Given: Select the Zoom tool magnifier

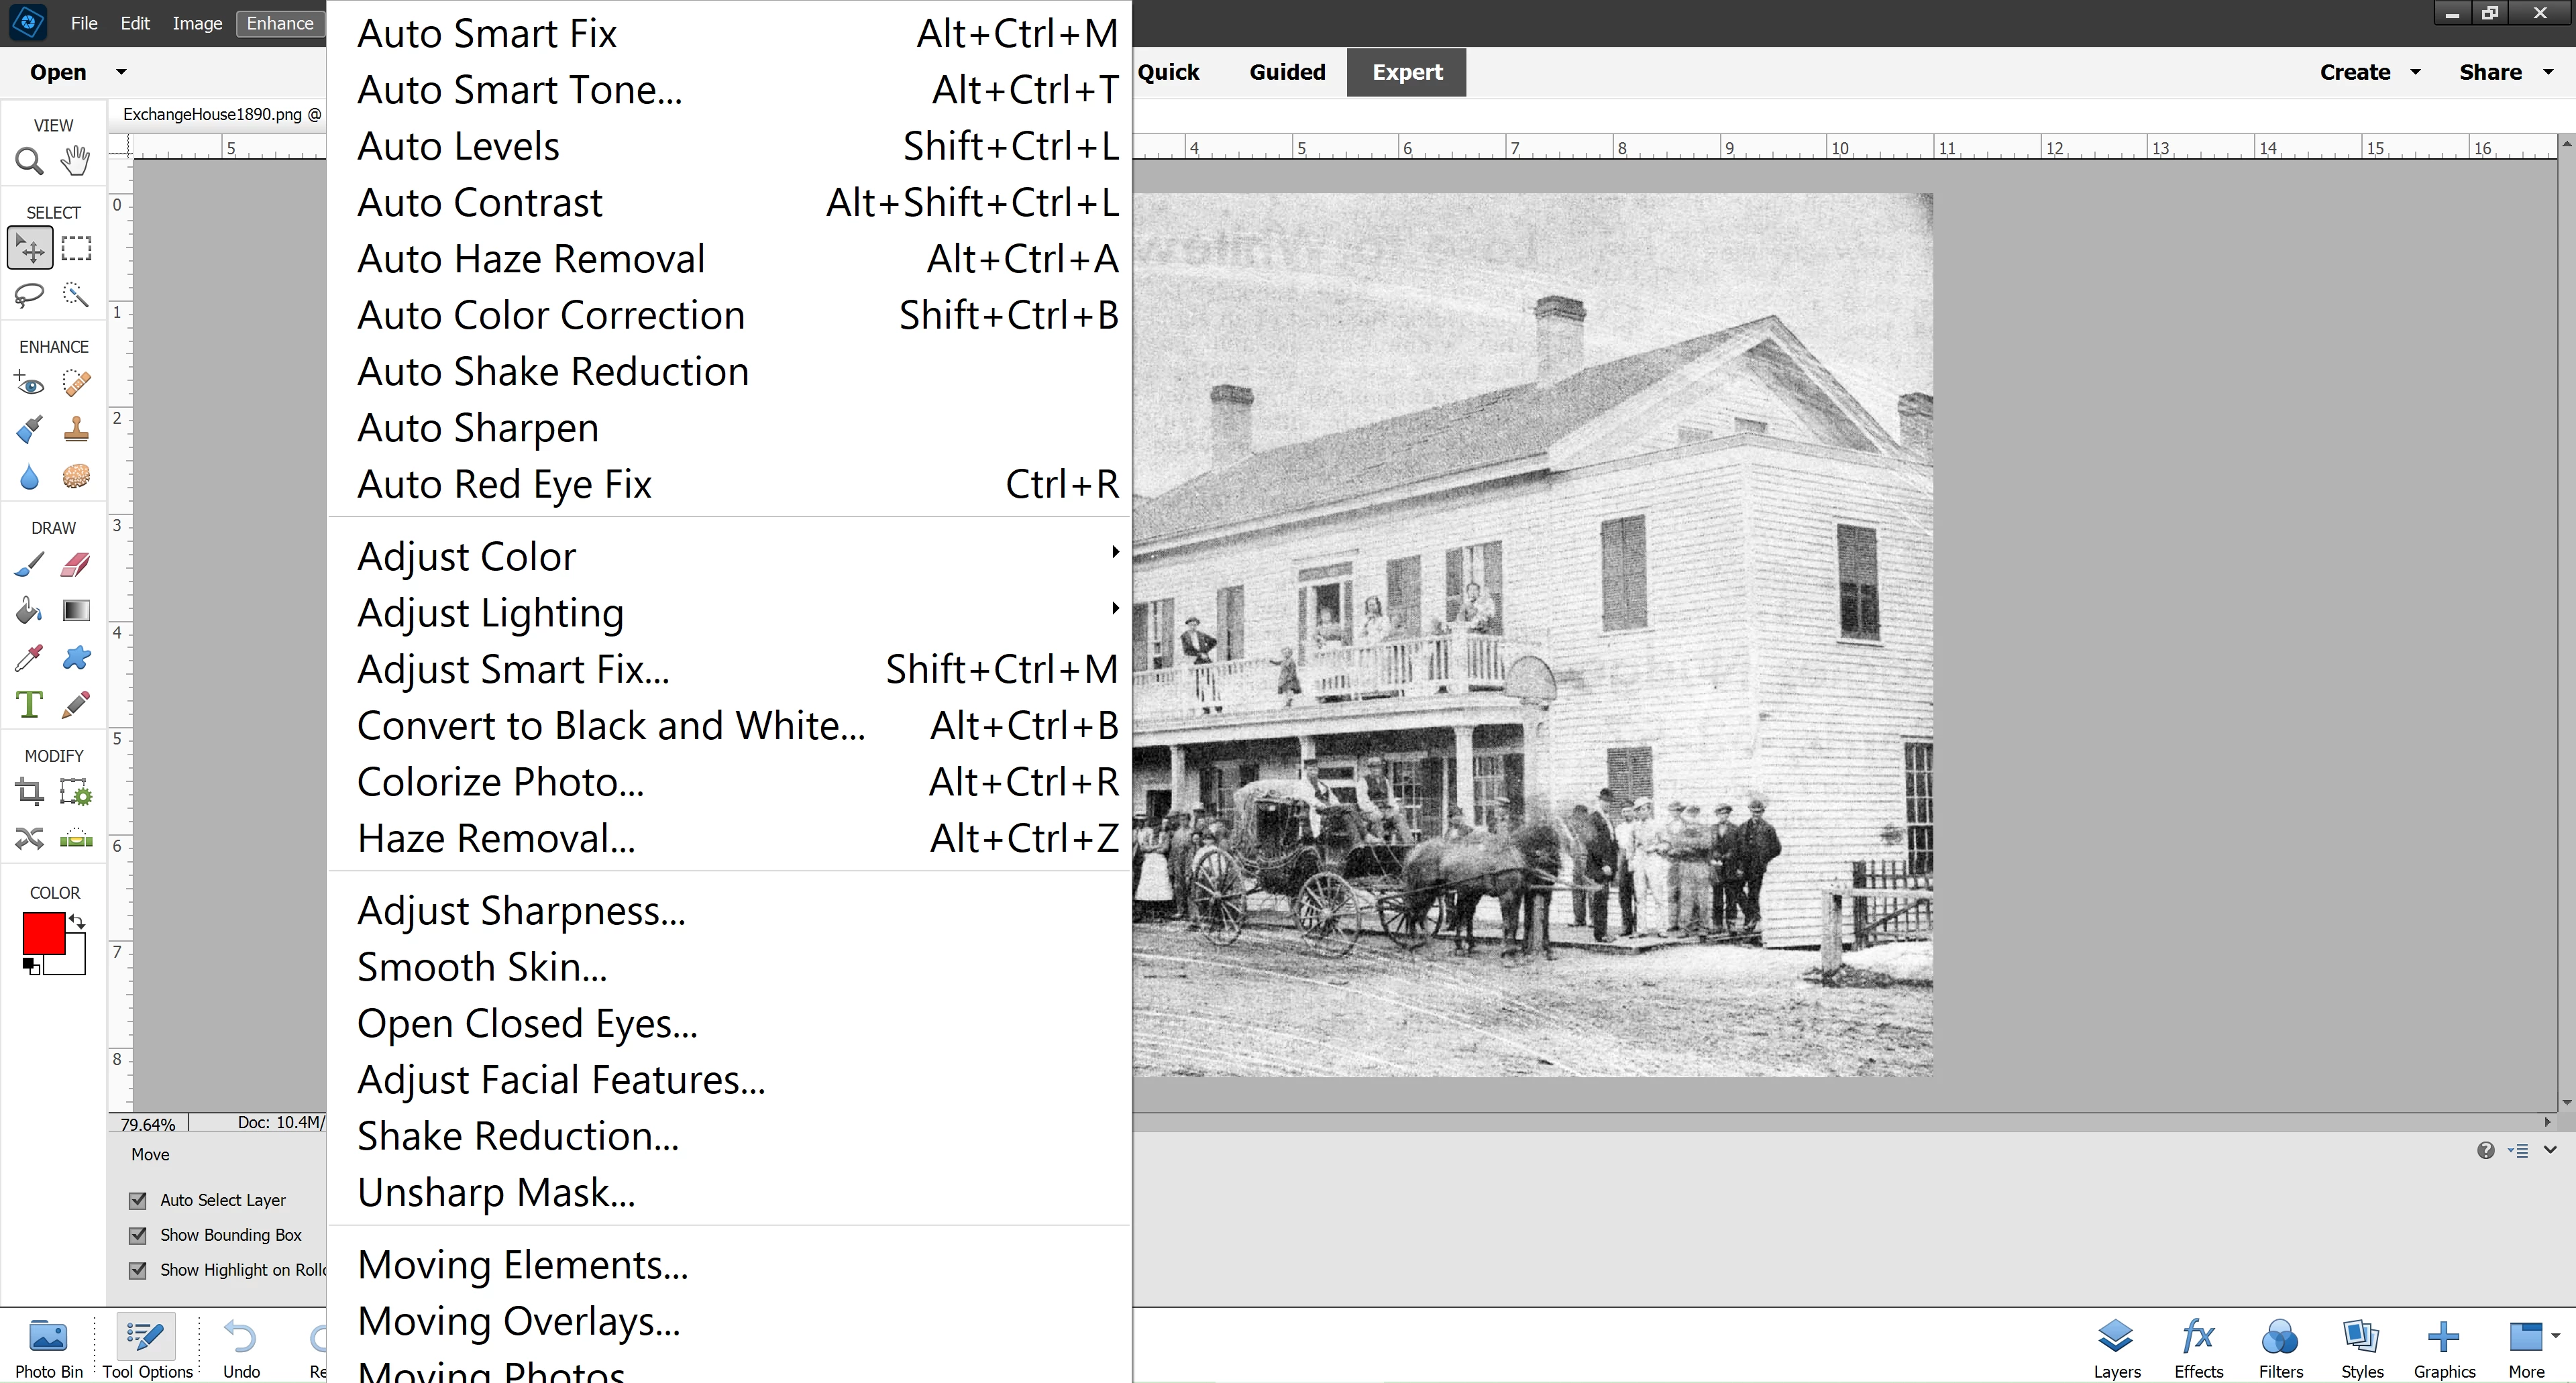Looking at the screenshot, I should [x=29, y=160].
